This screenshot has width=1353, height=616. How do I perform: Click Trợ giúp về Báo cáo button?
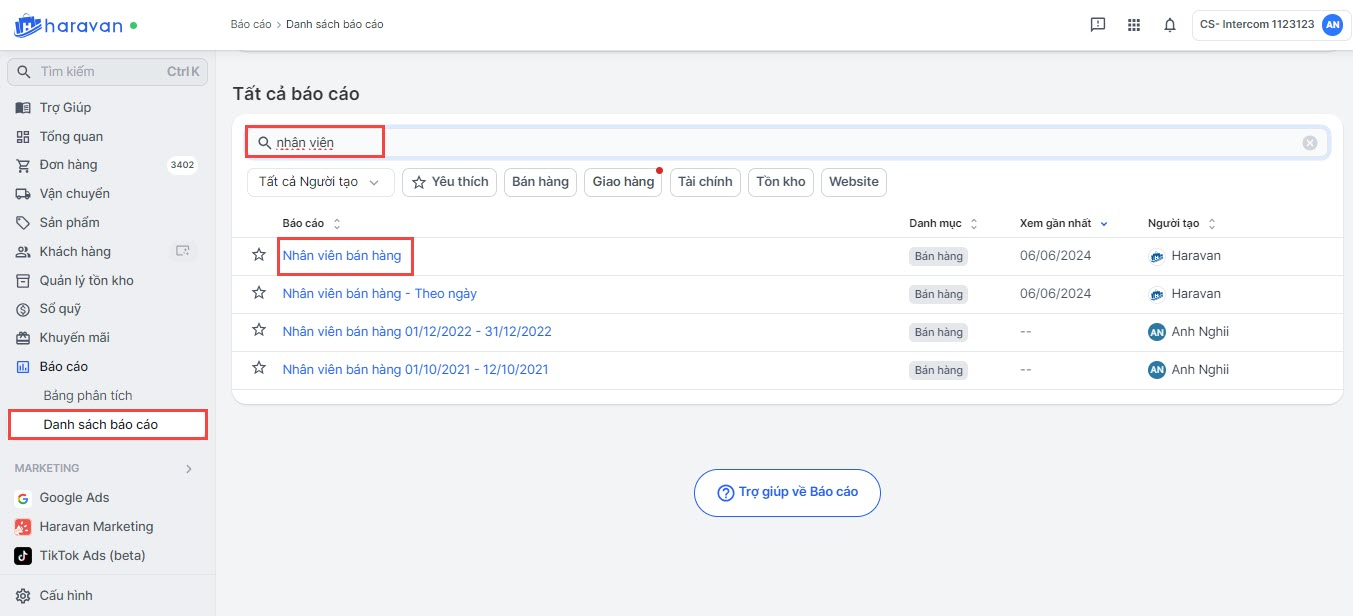point(787,492)
